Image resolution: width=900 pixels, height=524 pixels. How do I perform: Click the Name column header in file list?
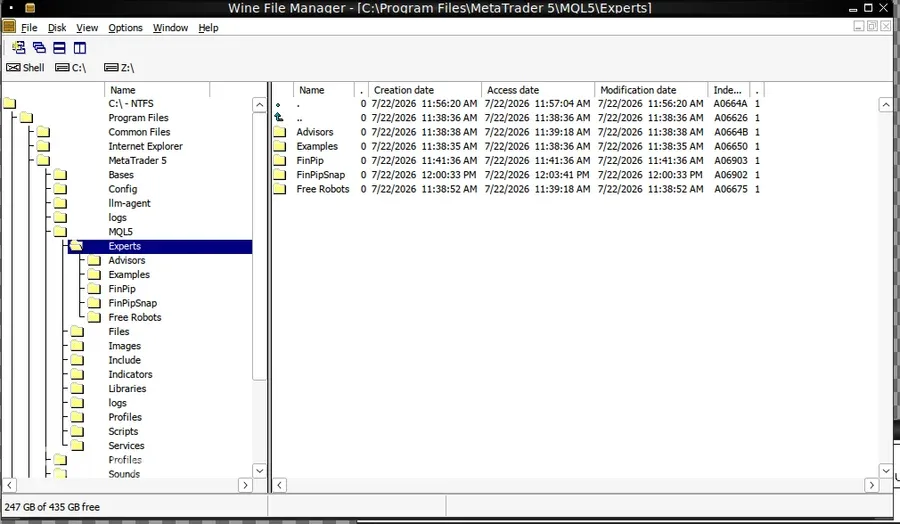tap(324, 90)
